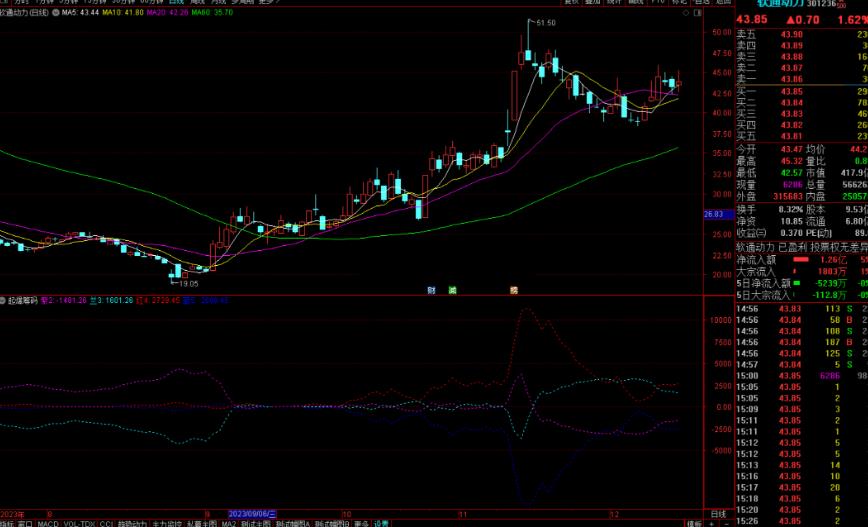Click the 复权 button in top toolbar
The image size is (868, 527).
pyautogui.click(x=571, y=2)
